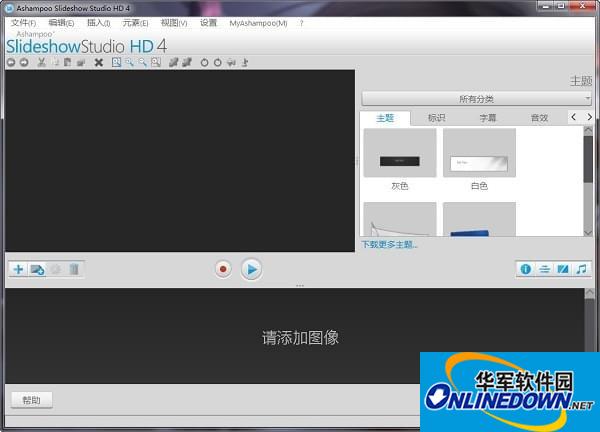Open the 编辑(E) menu
The image size is (600, 432).
(x=61, y=23)
